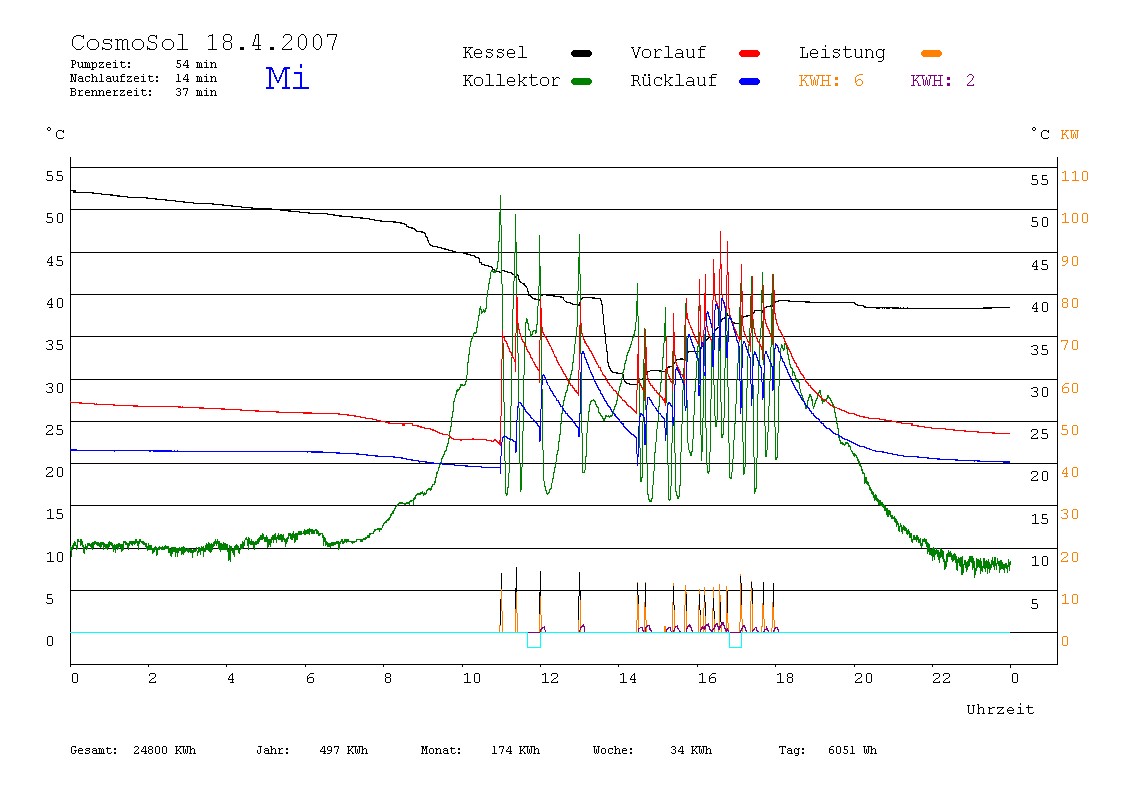Click the Brennerzeit value '37 min'

[x=195, y=92]
